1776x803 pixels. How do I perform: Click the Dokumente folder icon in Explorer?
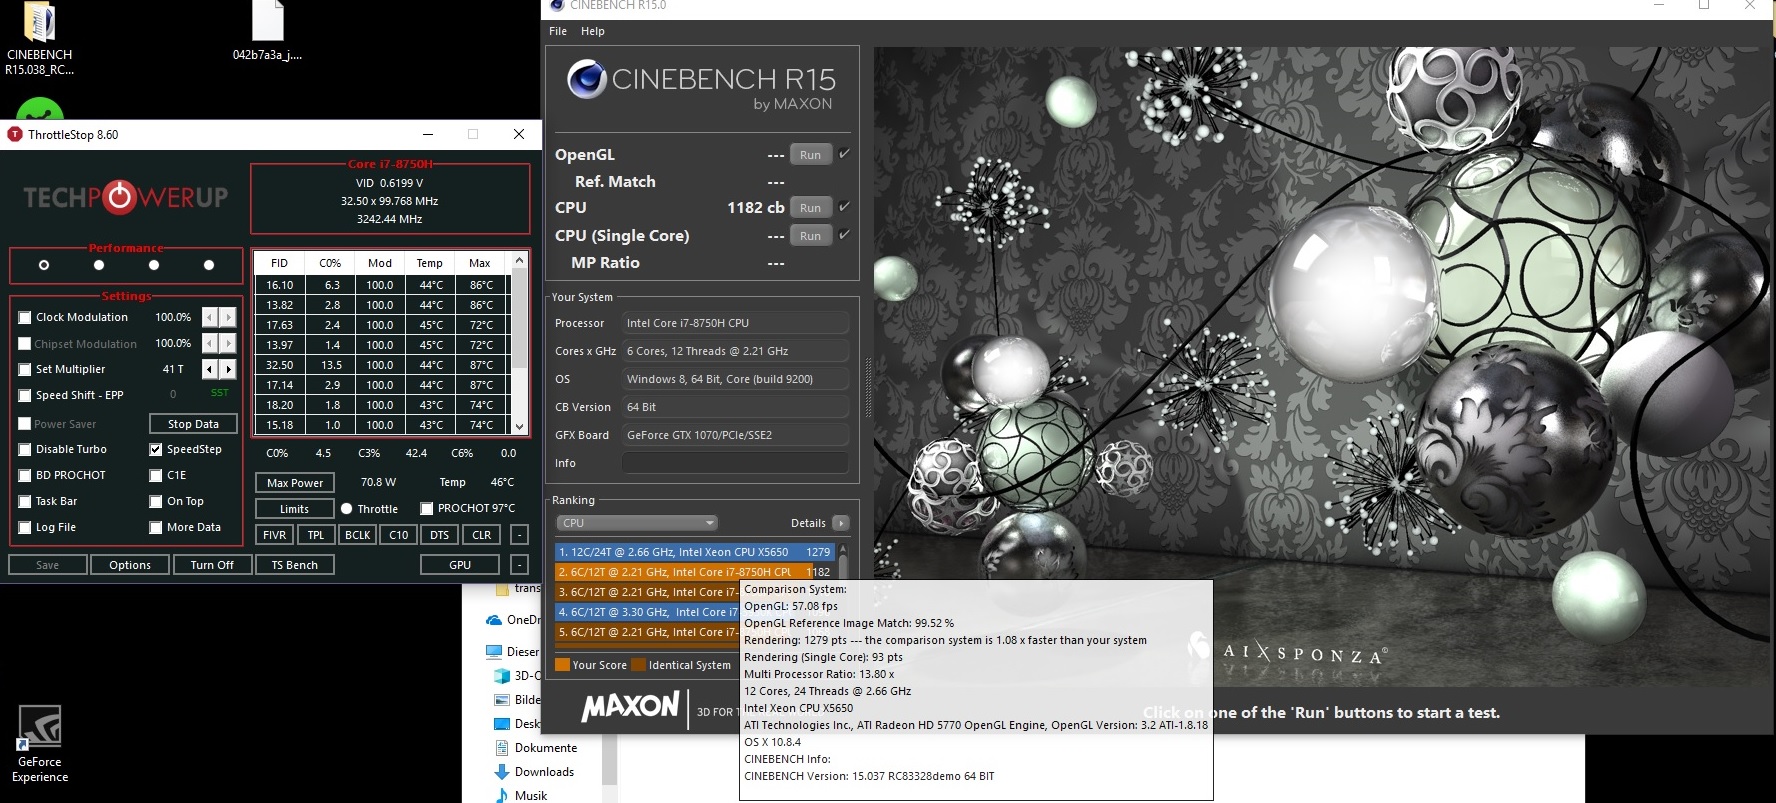point(502,748)
